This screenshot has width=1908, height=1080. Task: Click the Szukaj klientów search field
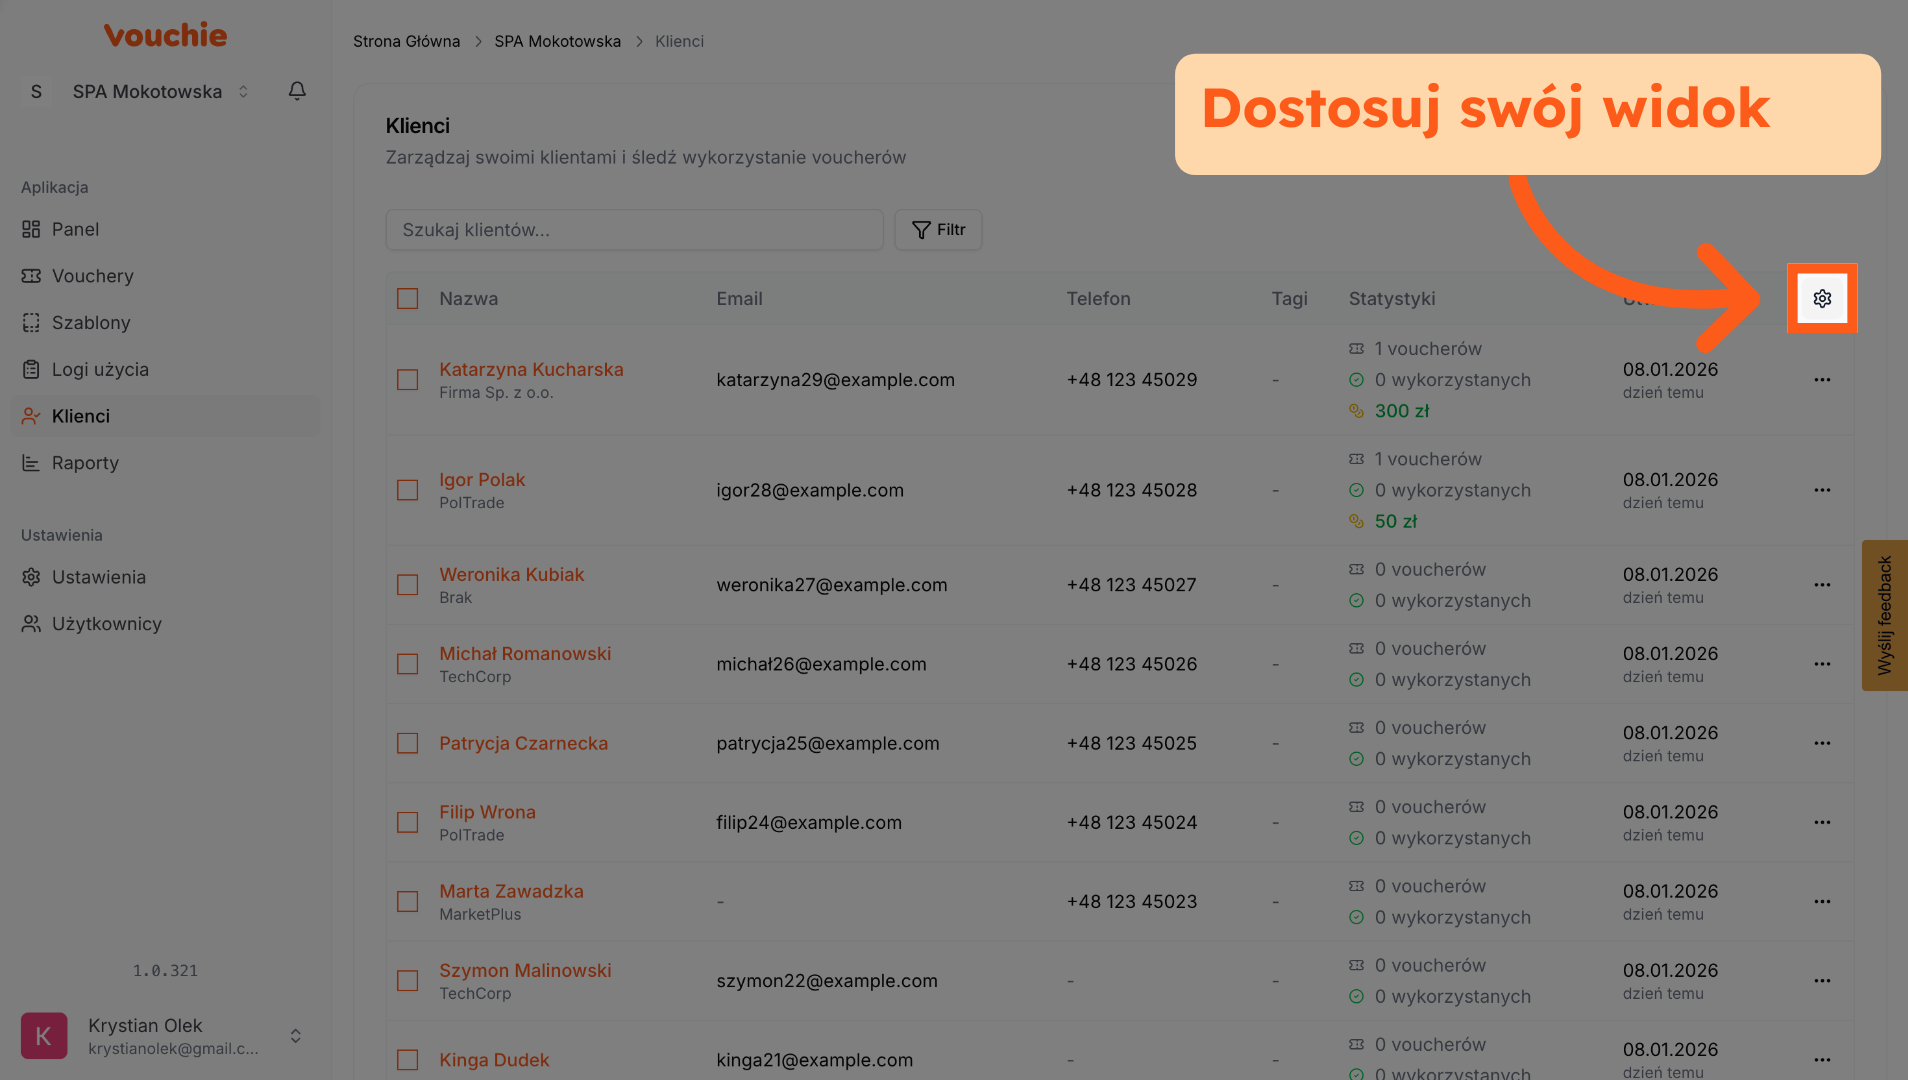tap(634, 230)
